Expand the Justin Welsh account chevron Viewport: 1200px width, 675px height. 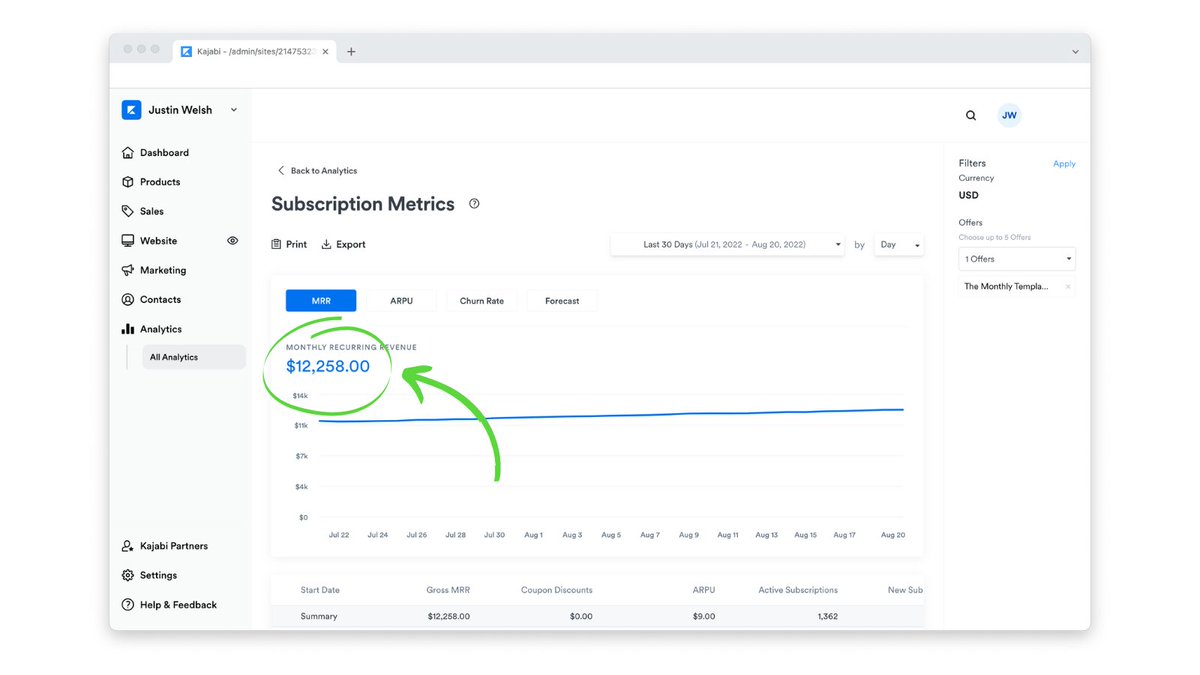coord(234,110)
